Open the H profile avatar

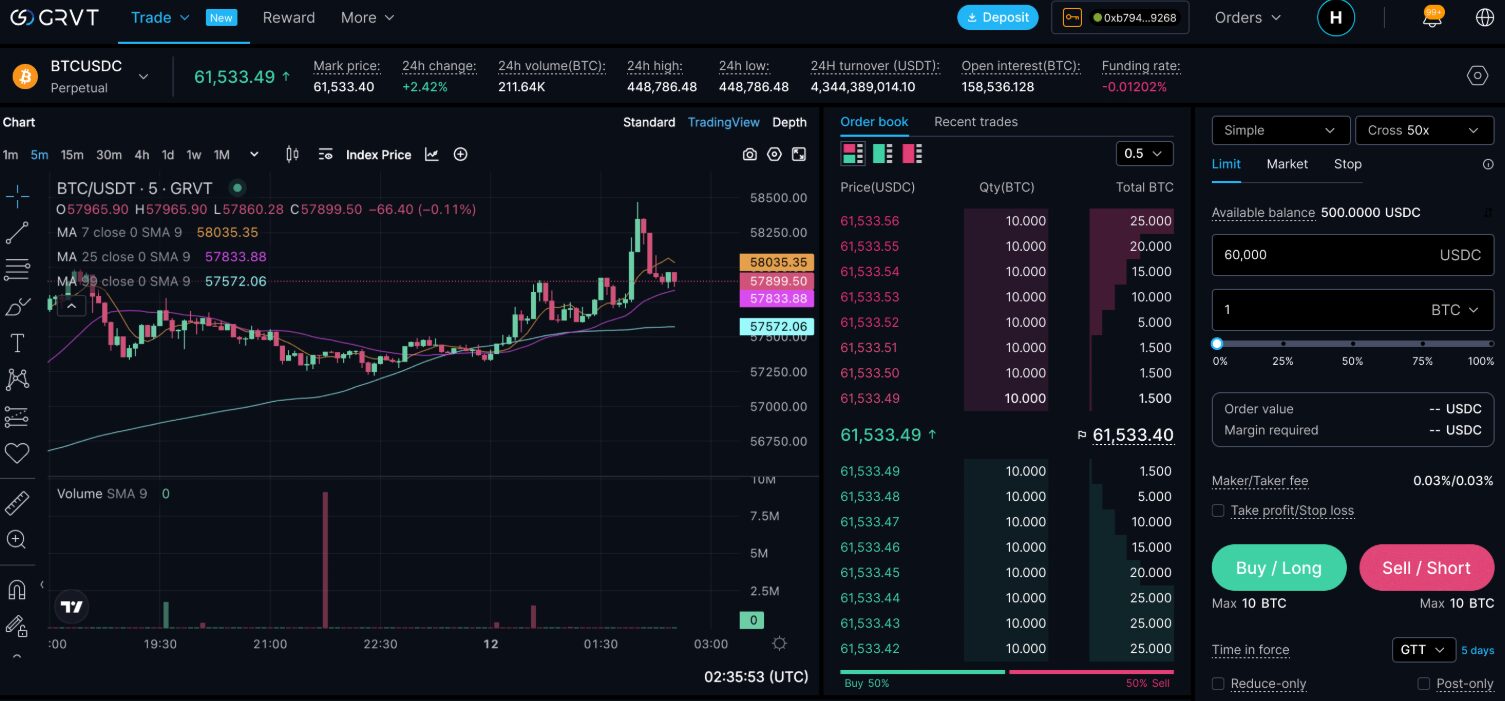1336,18
